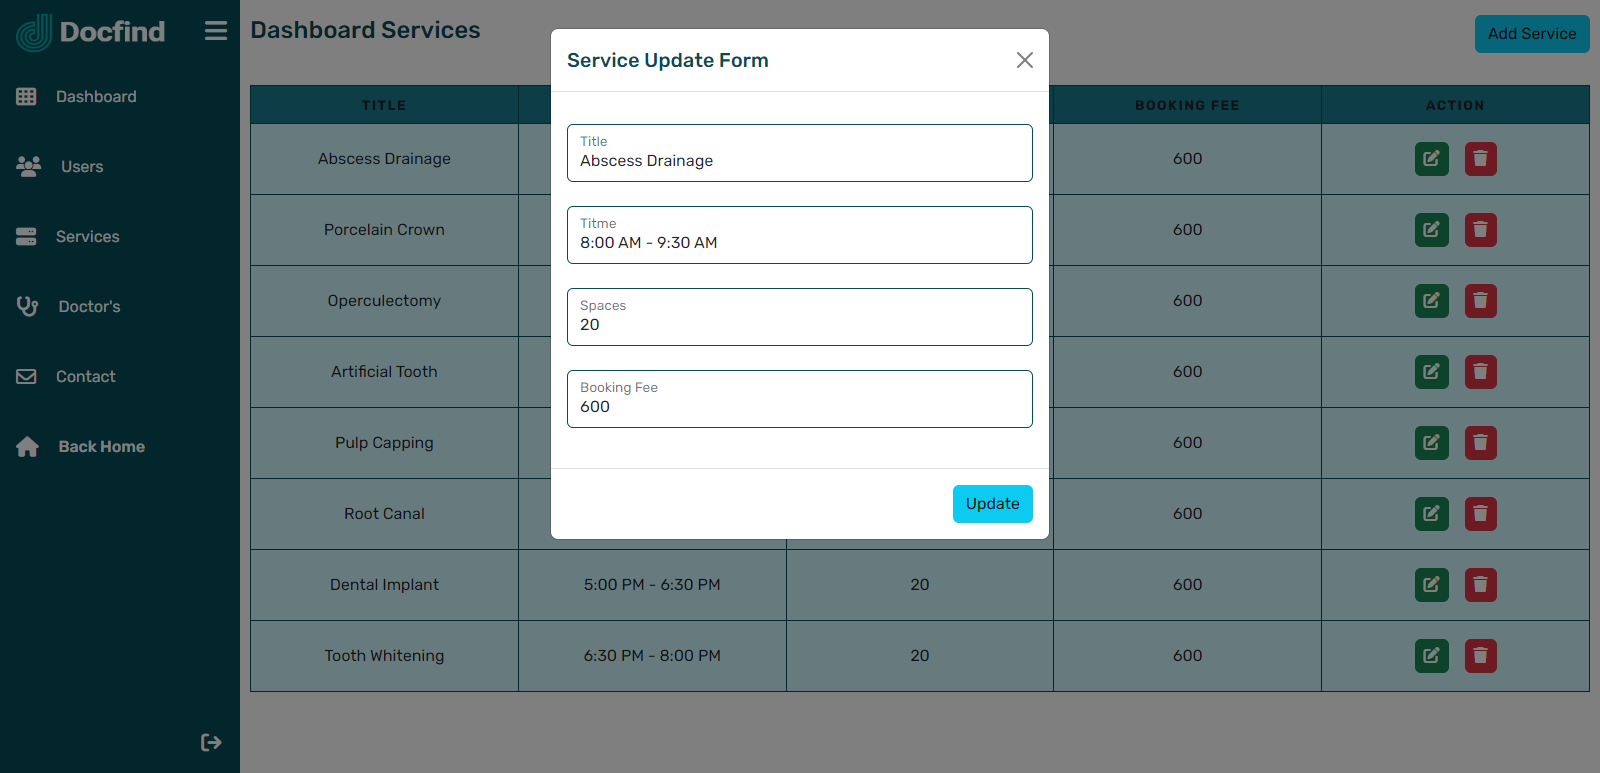
Task: Edit the Tooth Whitening service
Action: coord(1432,656)
